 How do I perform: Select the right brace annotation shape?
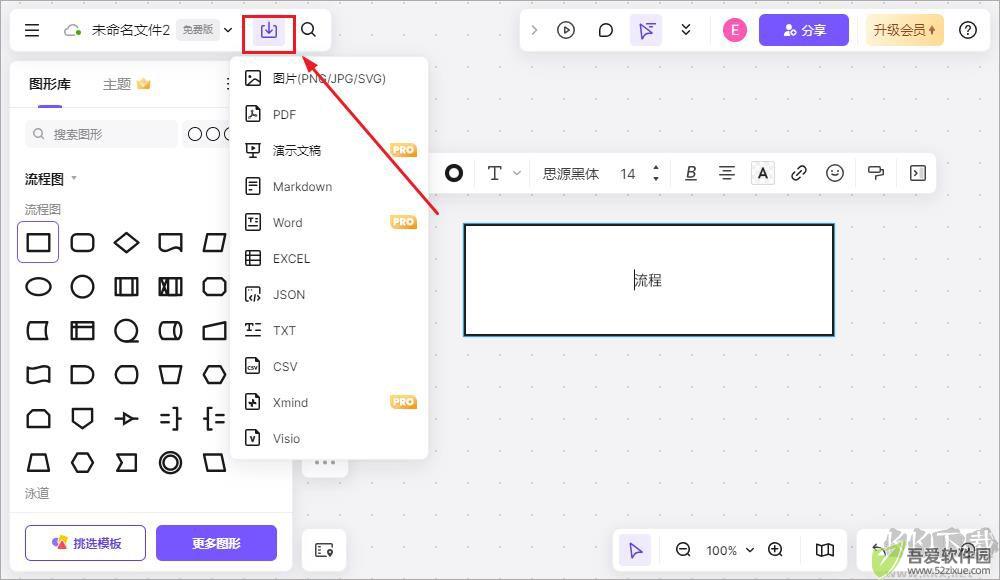pos(170,419)
